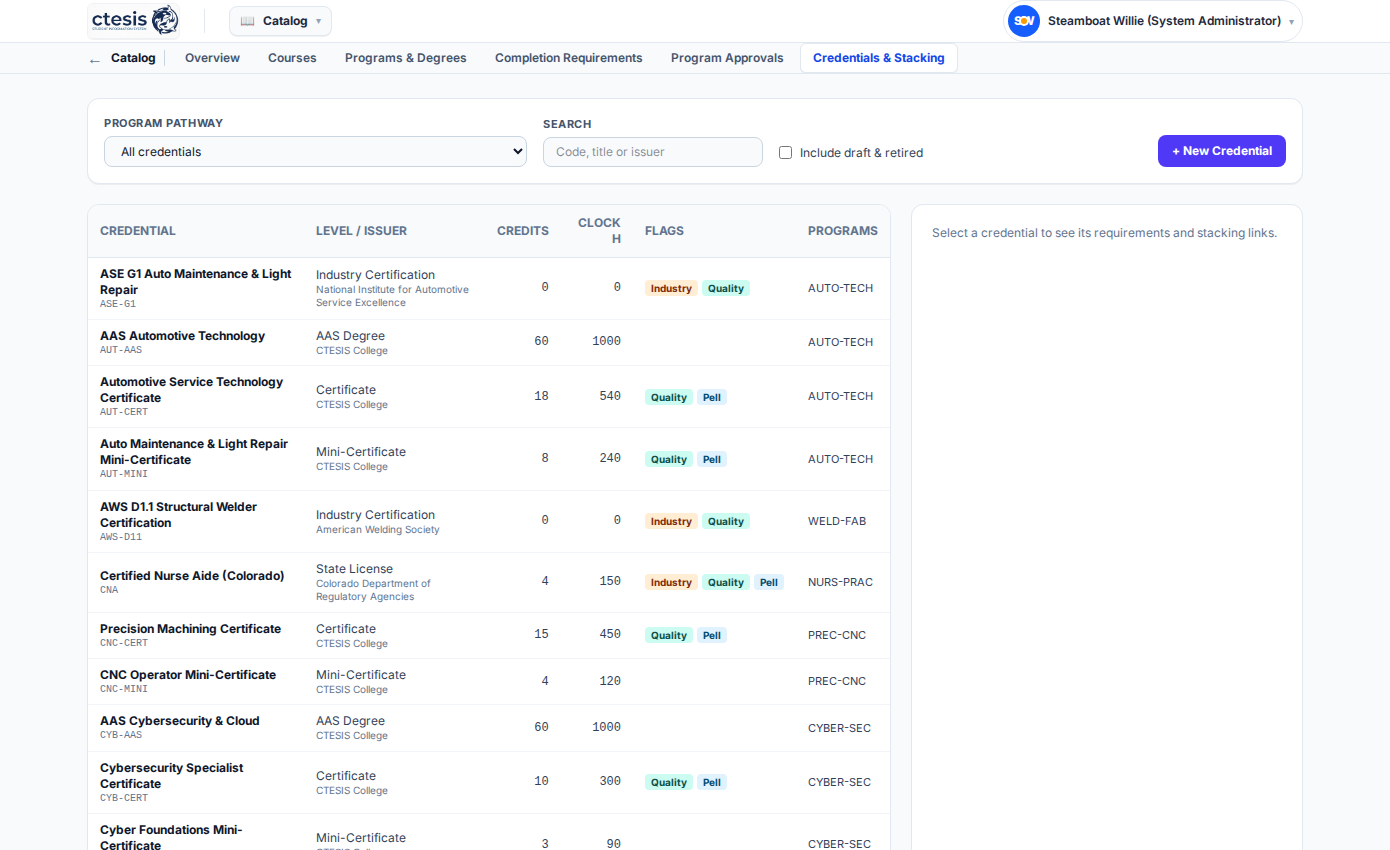
Task: Click the Credits column header
Action: click(523, 231)
